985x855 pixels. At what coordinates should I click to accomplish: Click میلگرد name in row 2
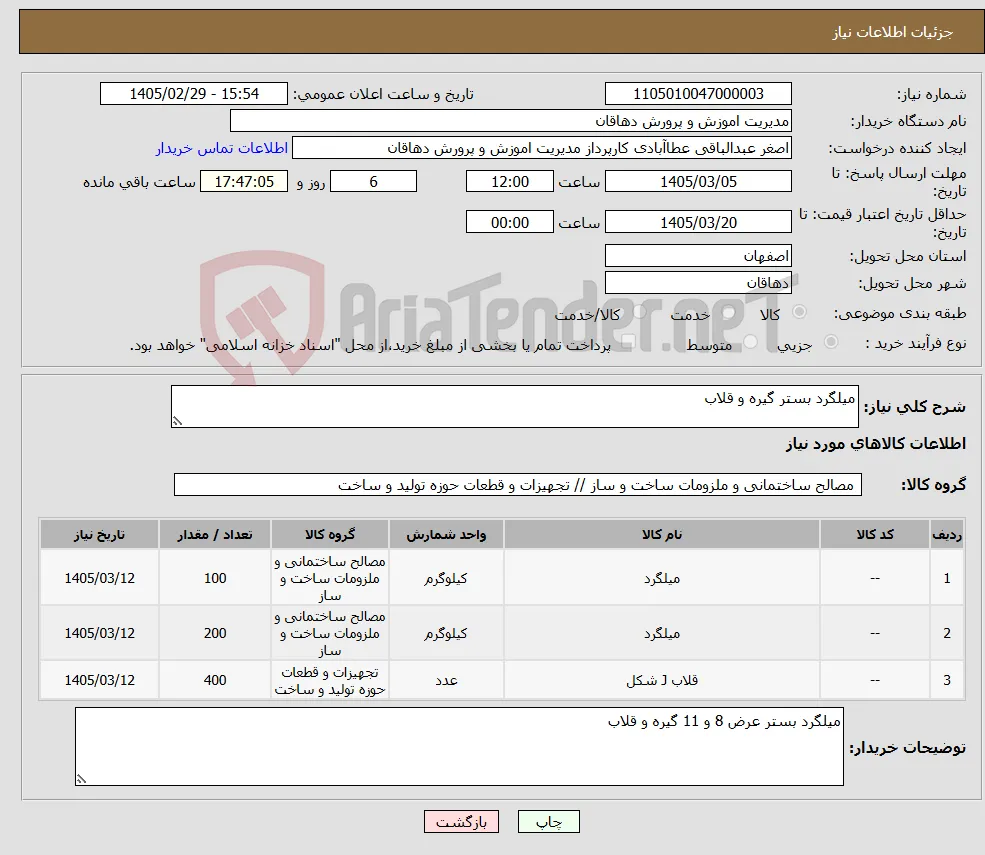661,633
